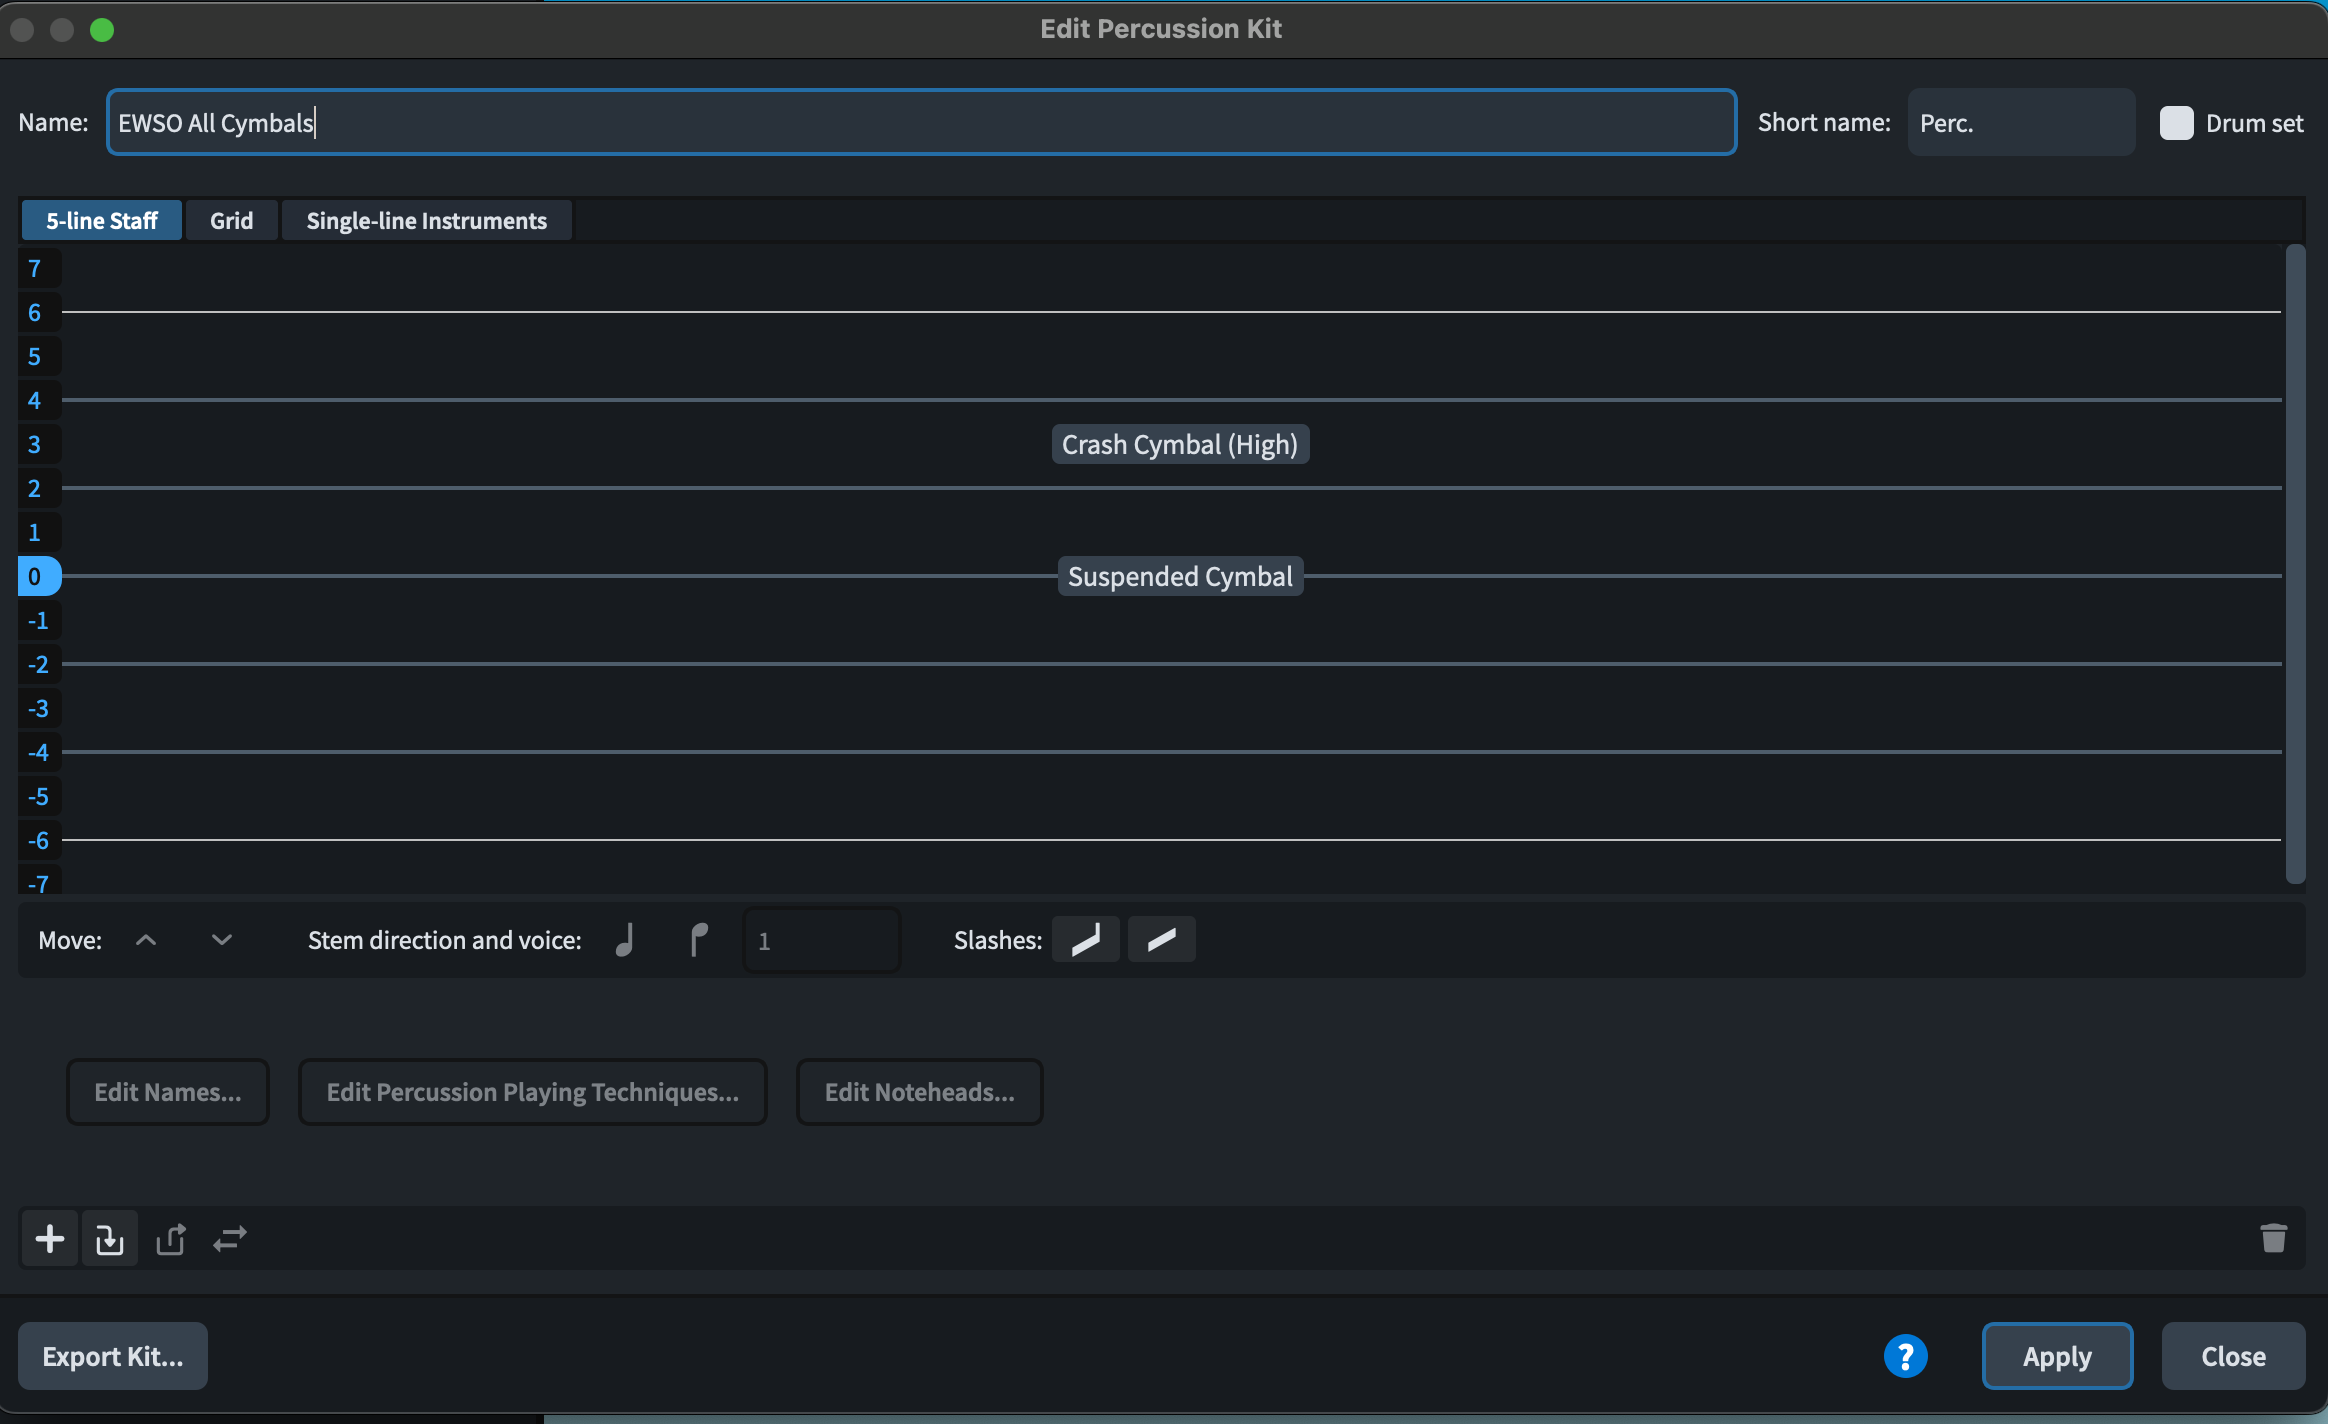Click the Export Kit button
Viewport: 2328px width, 1424px height.
(x=113, y=1356)
